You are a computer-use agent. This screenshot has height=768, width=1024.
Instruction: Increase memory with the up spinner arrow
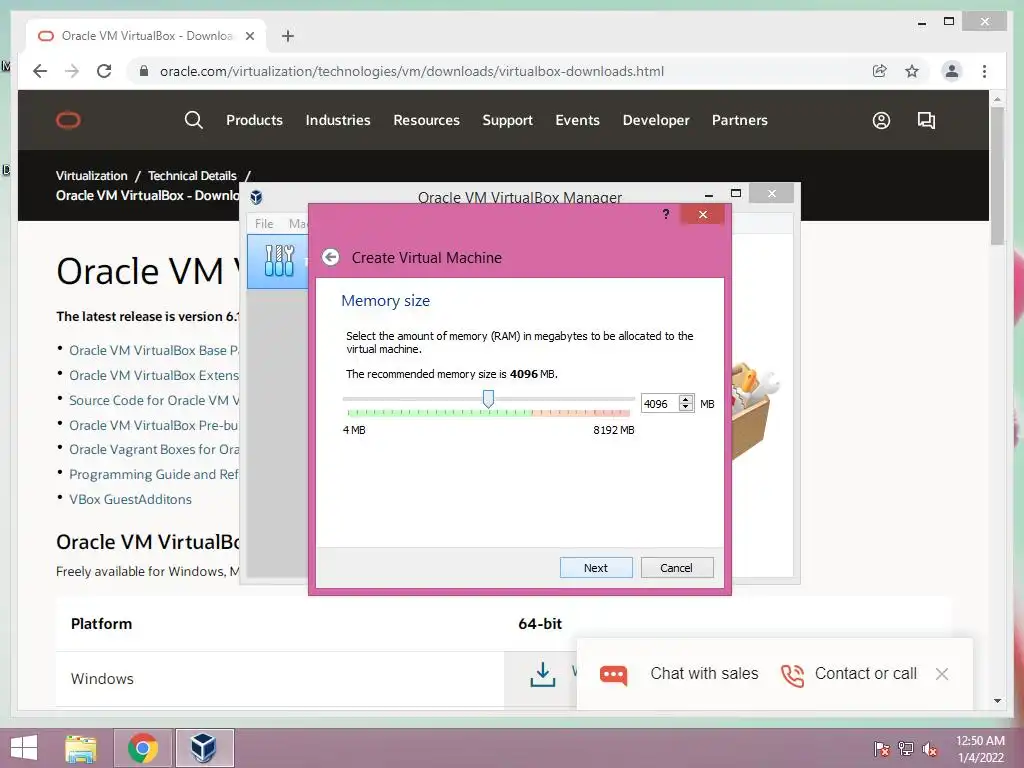686,399
